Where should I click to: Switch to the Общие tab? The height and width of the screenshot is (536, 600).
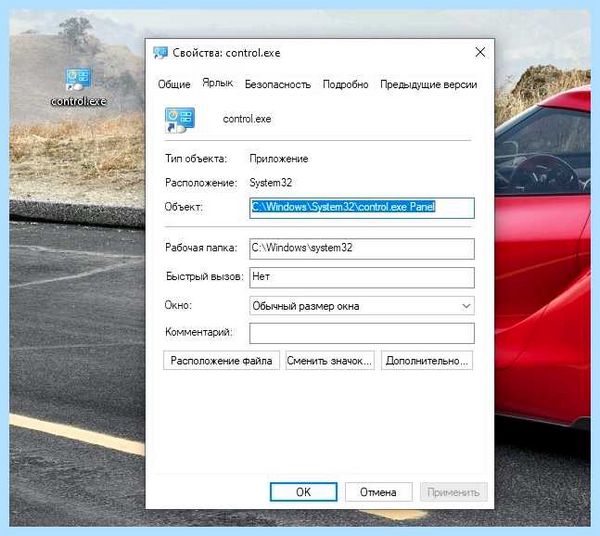(x=174, y=84)
